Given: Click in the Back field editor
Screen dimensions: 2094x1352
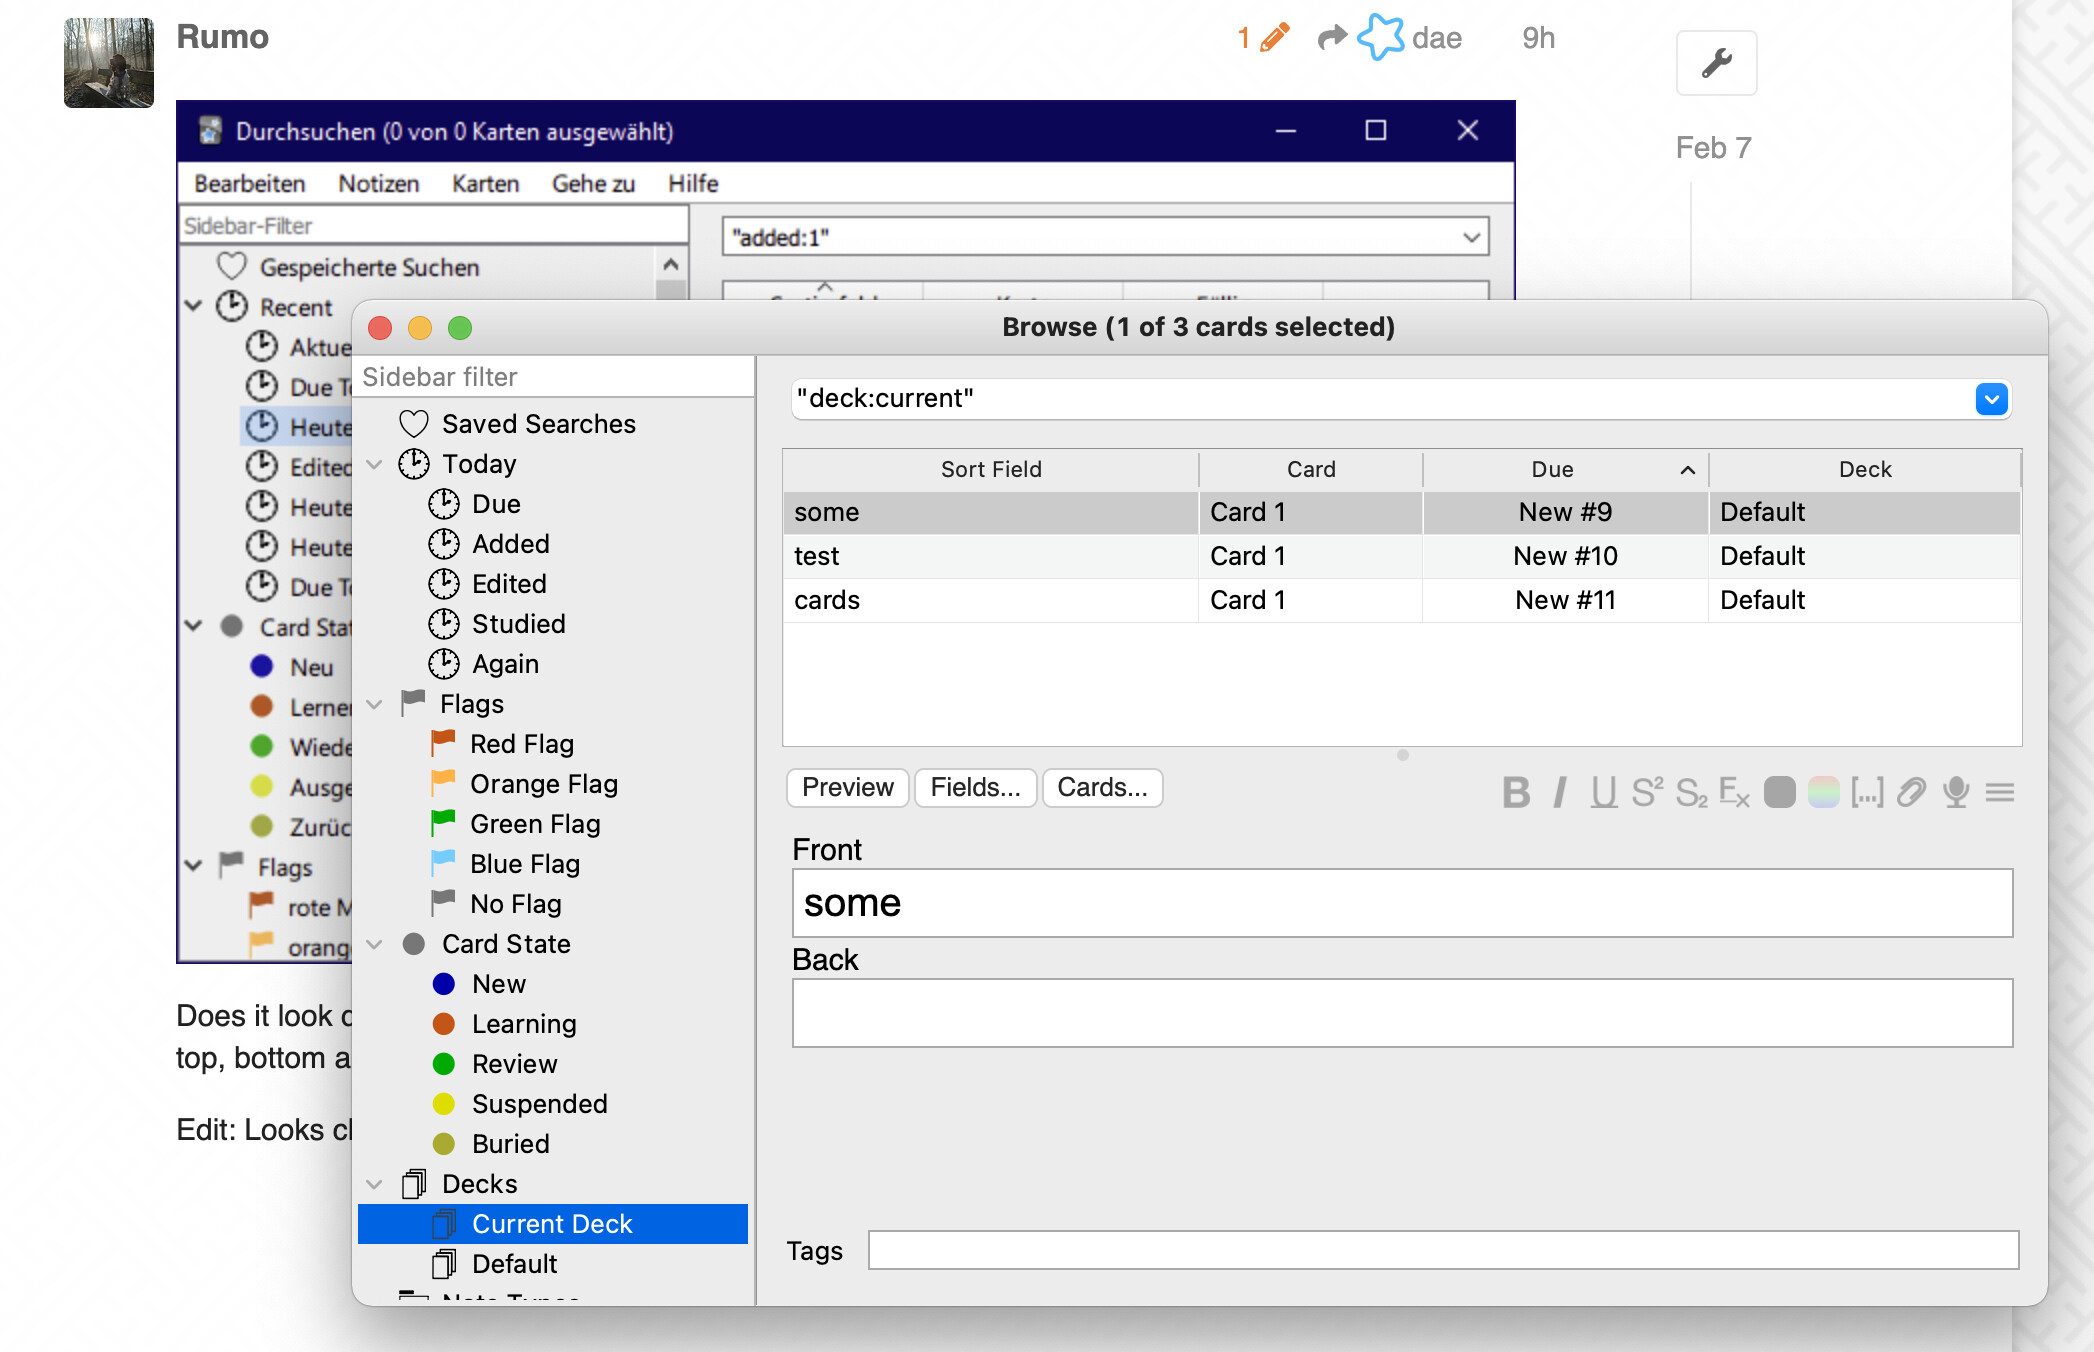Looking at the screenshot, I should [1402, 1013].
